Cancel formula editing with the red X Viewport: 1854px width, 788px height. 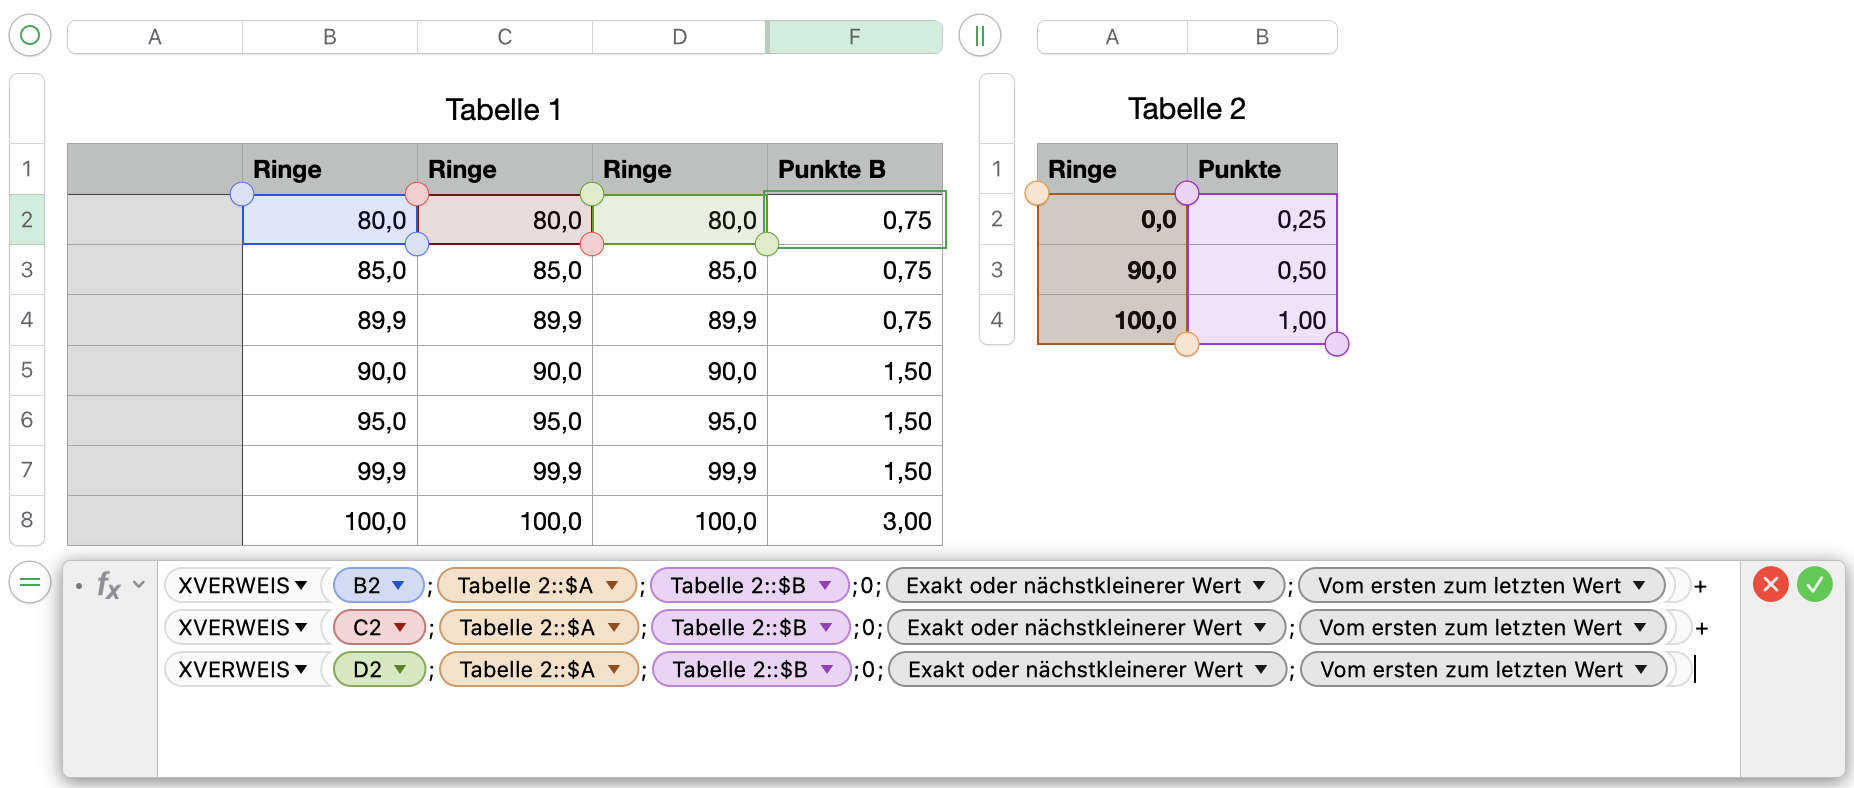pos(1770,584)
